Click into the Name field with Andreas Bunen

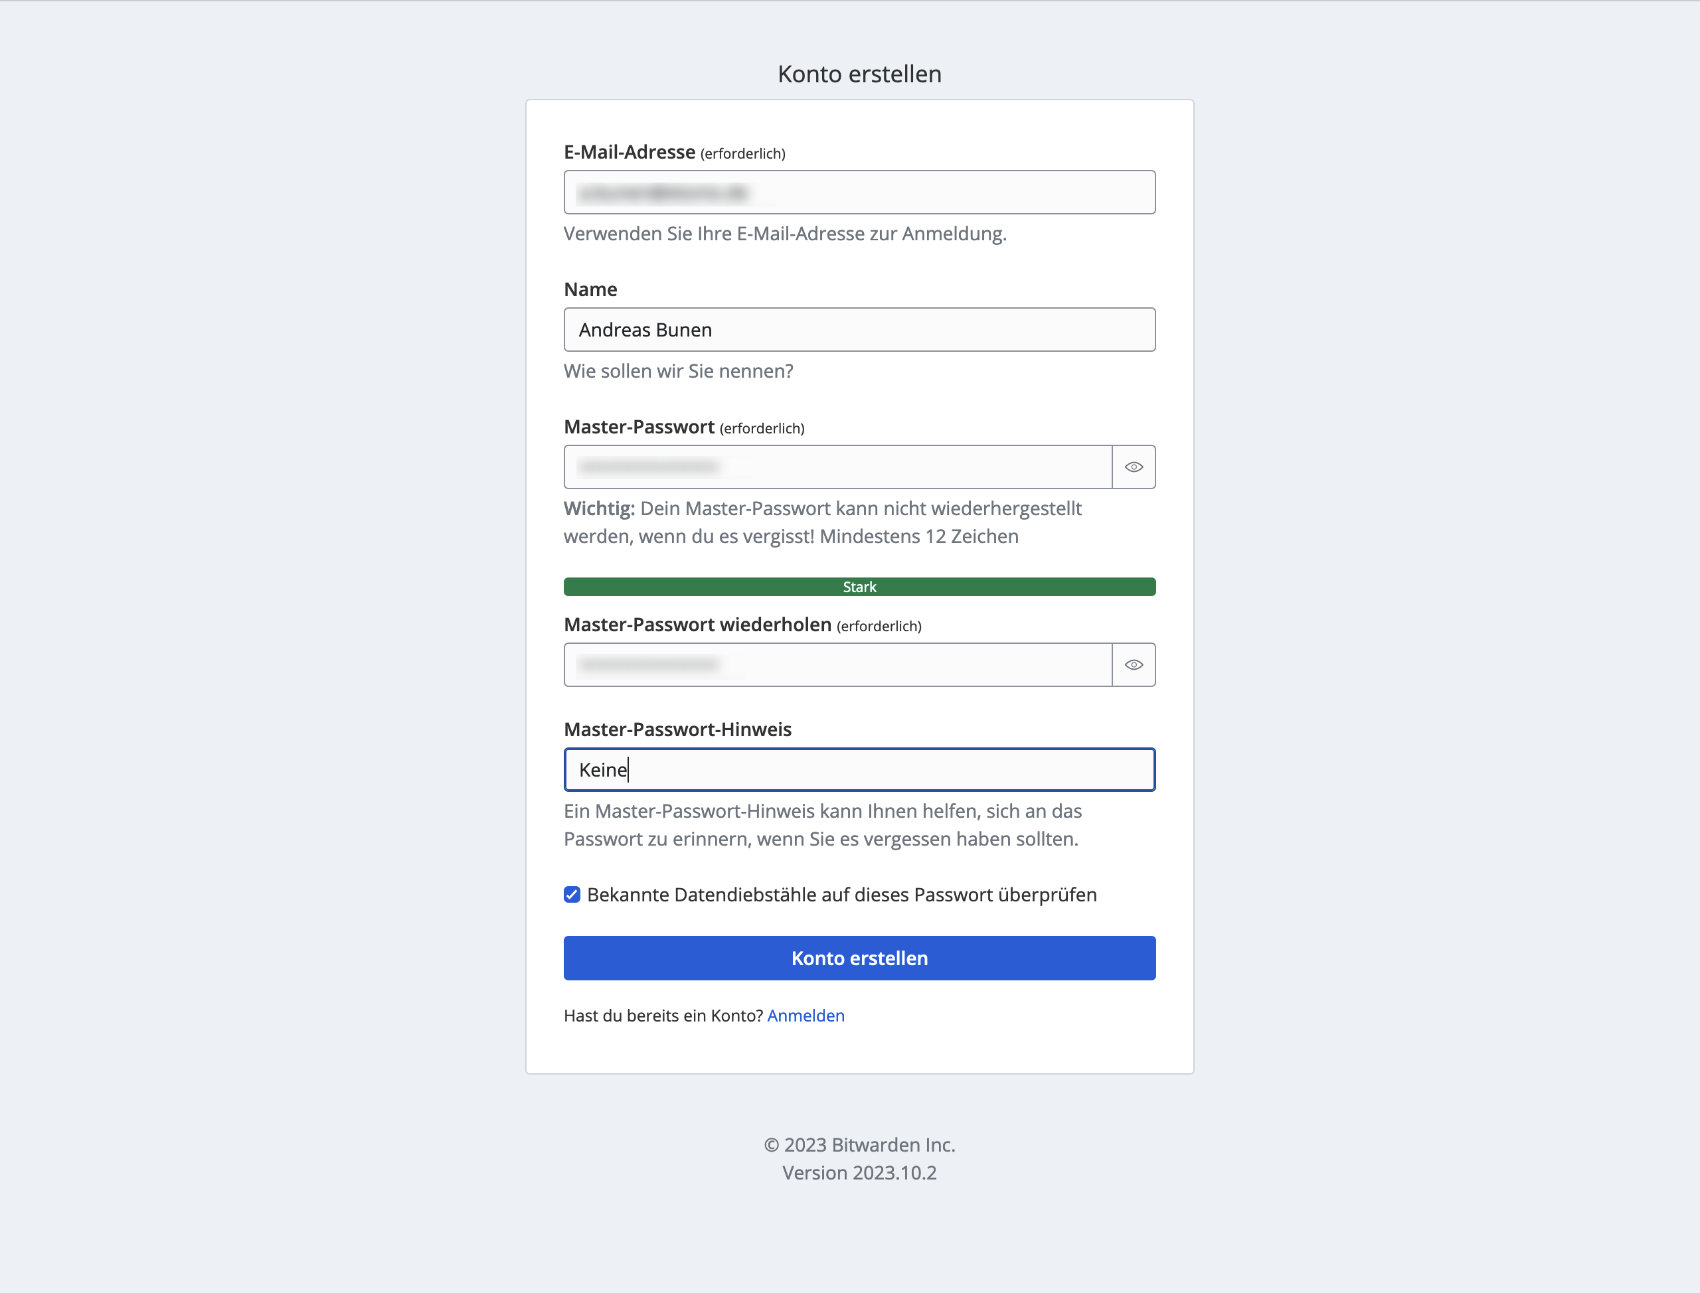point(860,330)
